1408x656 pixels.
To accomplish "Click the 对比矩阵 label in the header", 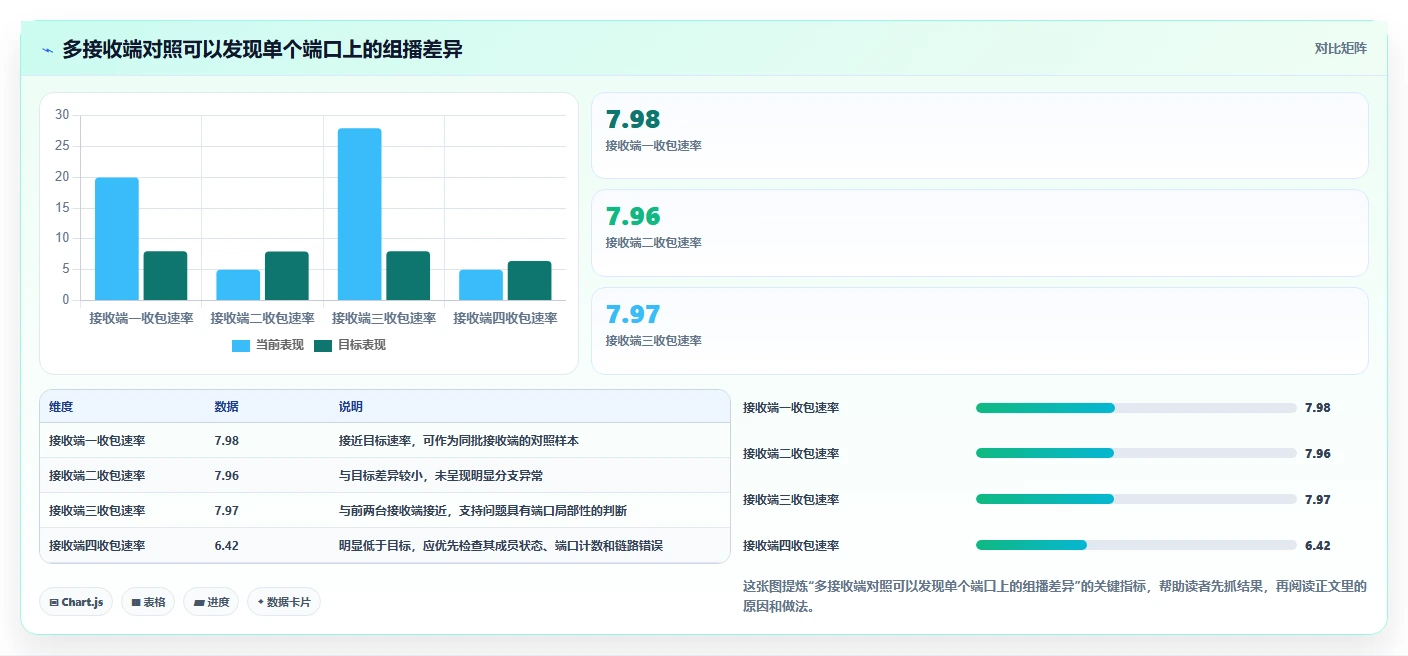I will 1340,48.
